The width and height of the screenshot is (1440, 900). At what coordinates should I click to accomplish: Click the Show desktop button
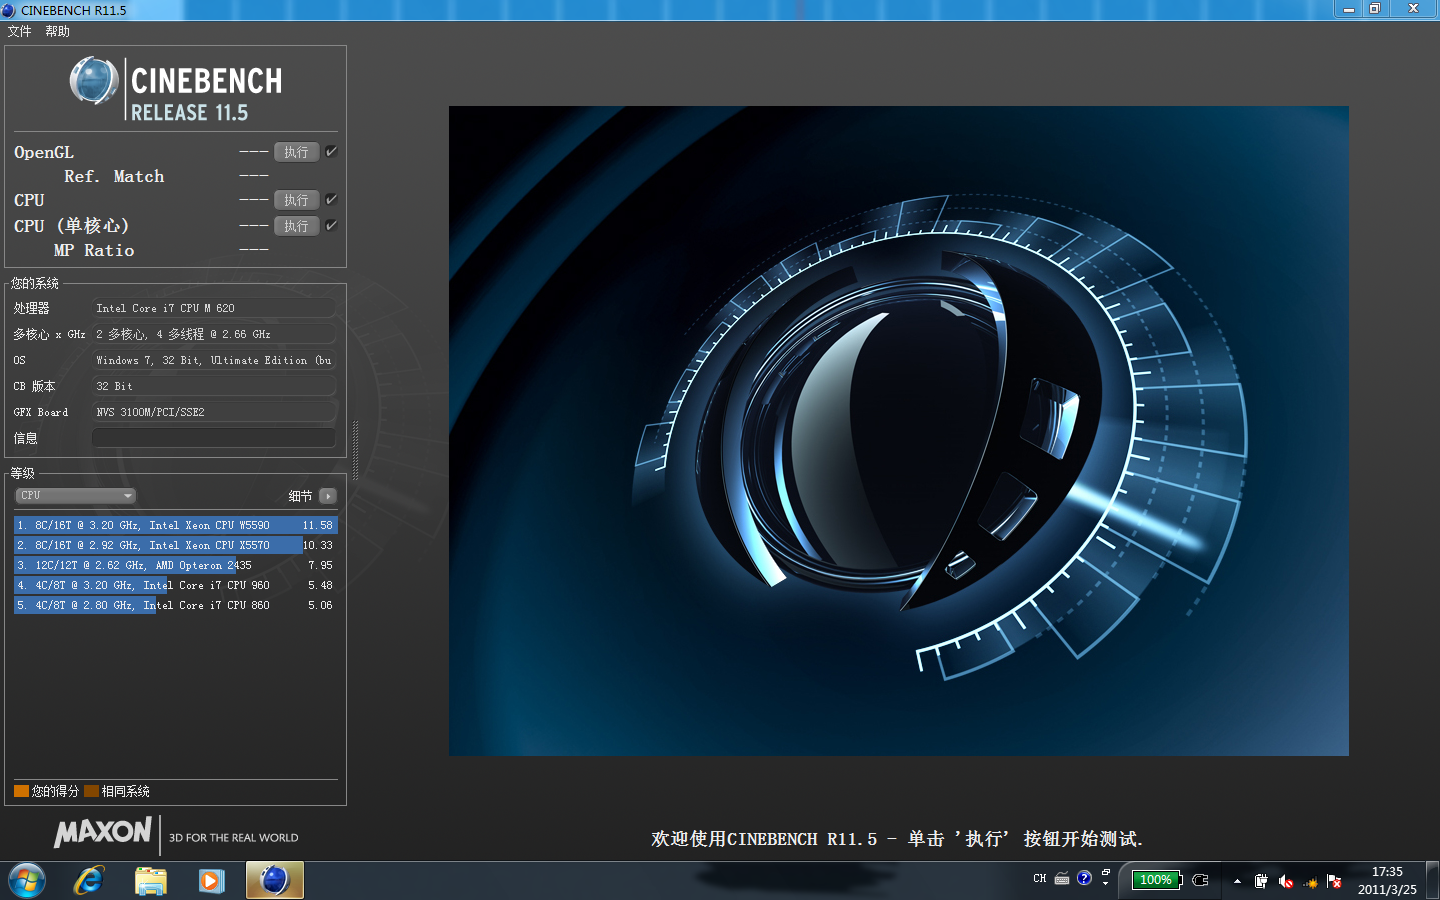(1433, 881)
